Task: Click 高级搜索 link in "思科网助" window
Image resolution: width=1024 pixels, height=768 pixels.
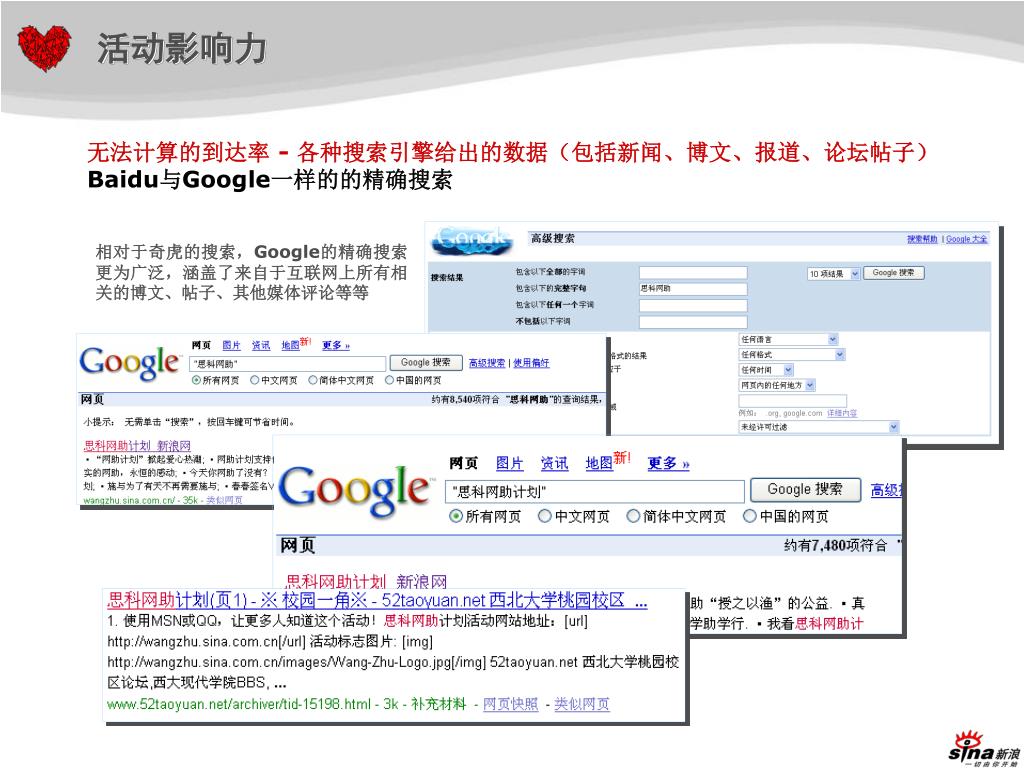Action: (487, 363)
